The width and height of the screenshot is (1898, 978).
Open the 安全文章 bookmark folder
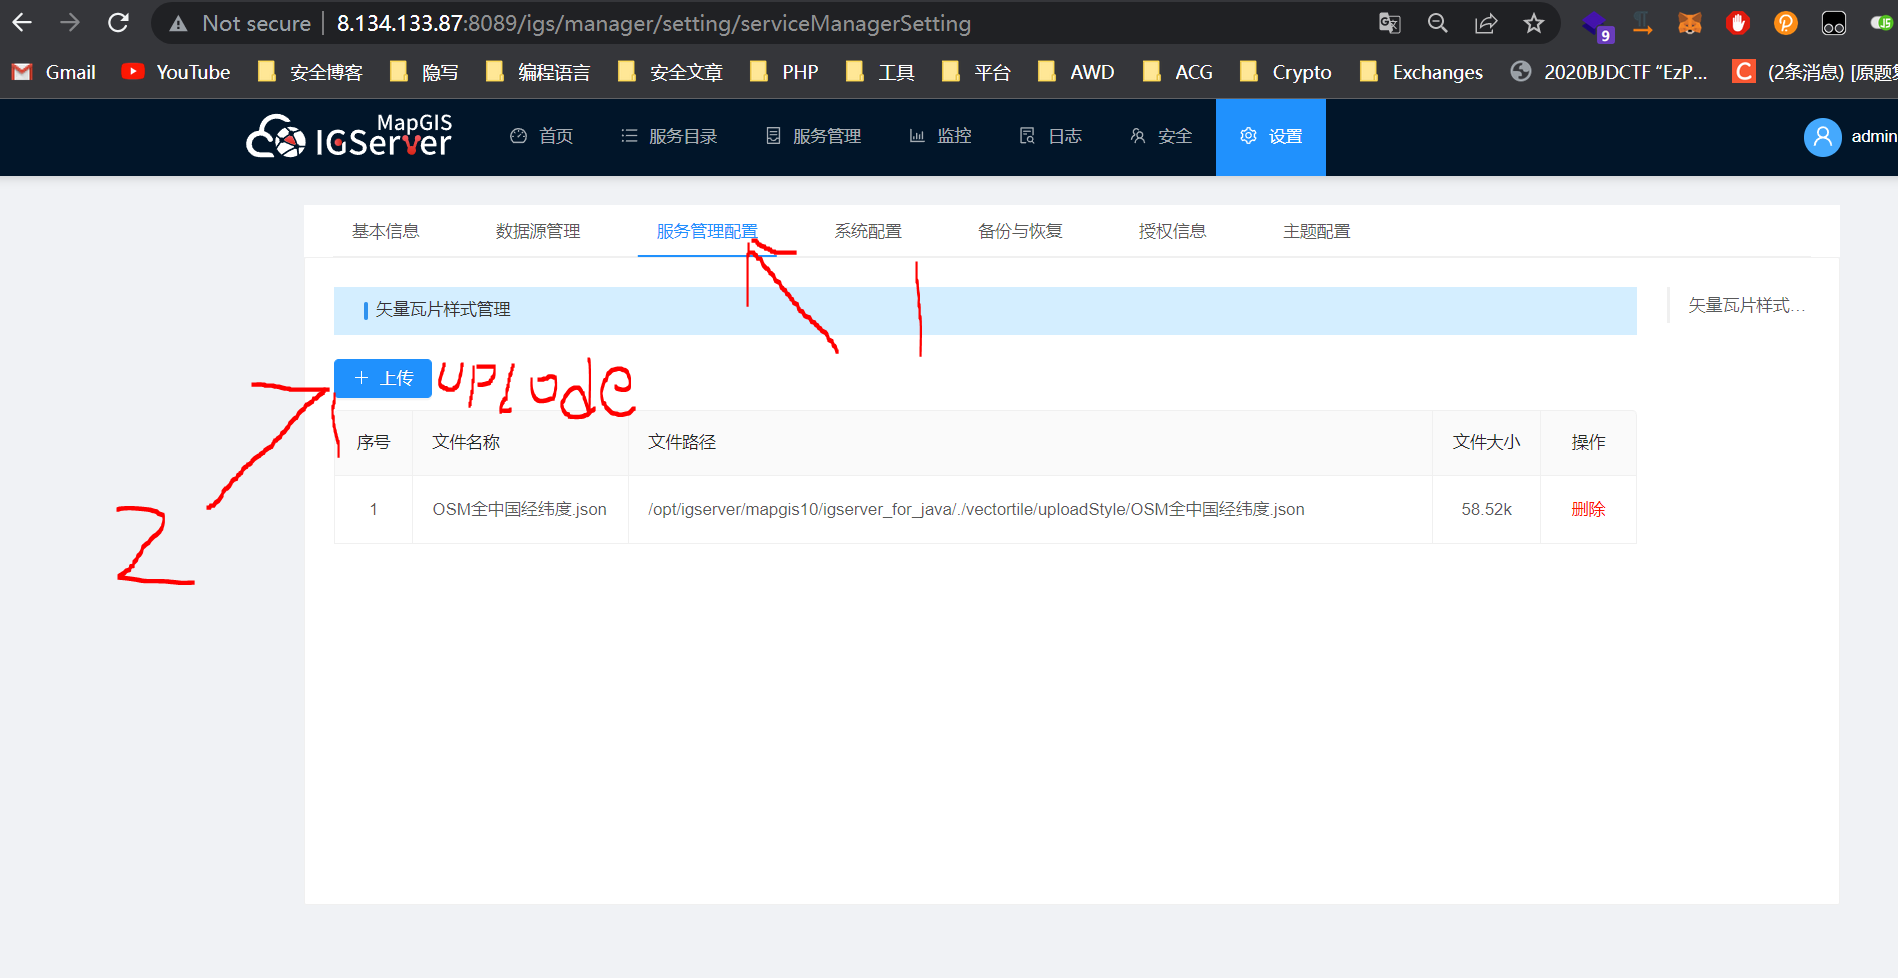(670, 72)
